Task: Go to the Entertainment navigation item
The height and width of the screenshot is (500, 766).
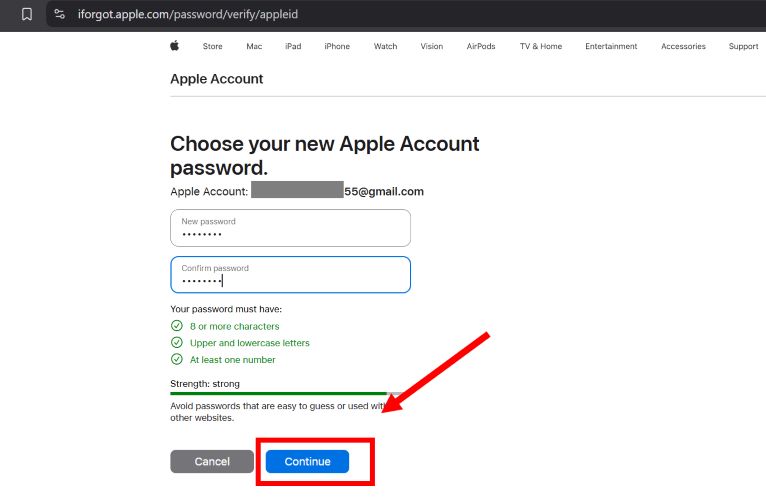Action: [x=611, y=46]
